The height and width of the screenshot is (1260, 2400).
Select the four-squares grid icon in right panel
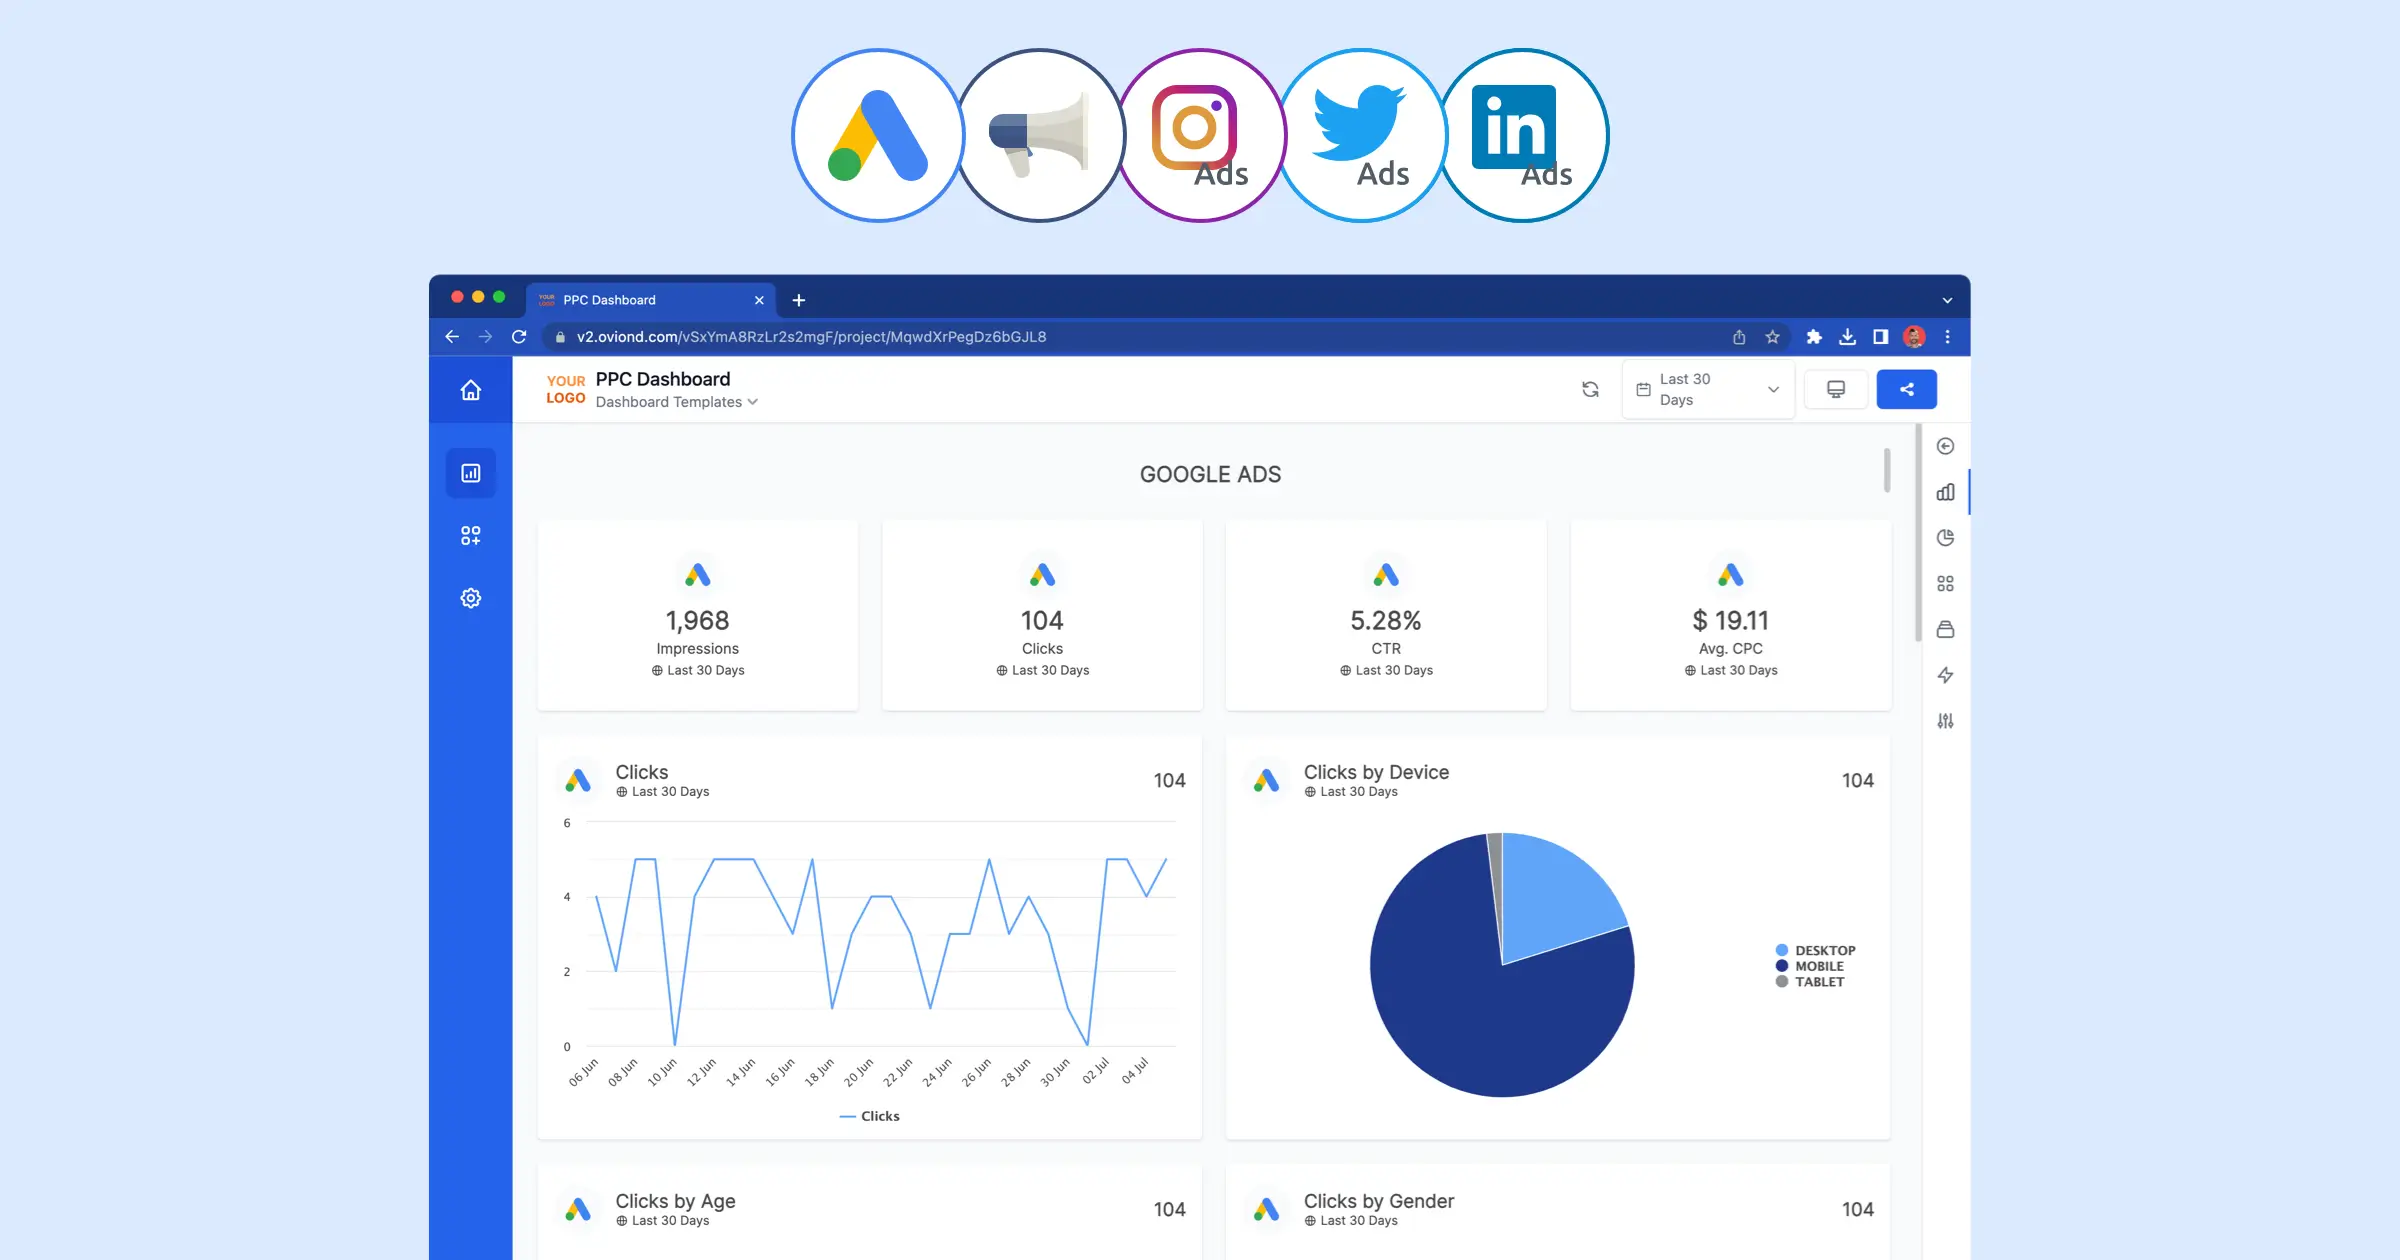pyautogui.click(x=1945, y=583)
